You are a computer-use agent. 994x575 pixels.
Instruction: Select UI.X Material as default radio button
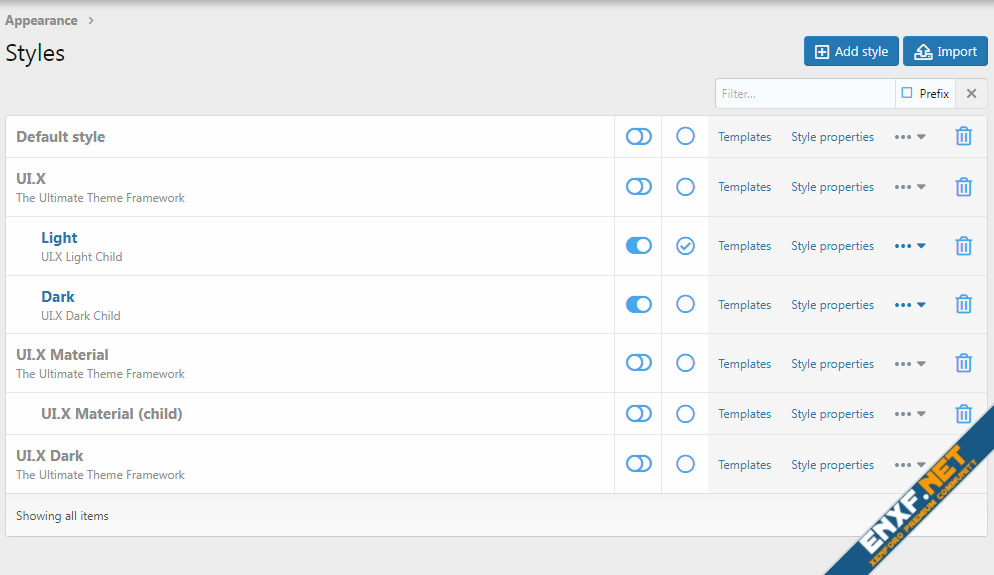(x=685, y=364)
